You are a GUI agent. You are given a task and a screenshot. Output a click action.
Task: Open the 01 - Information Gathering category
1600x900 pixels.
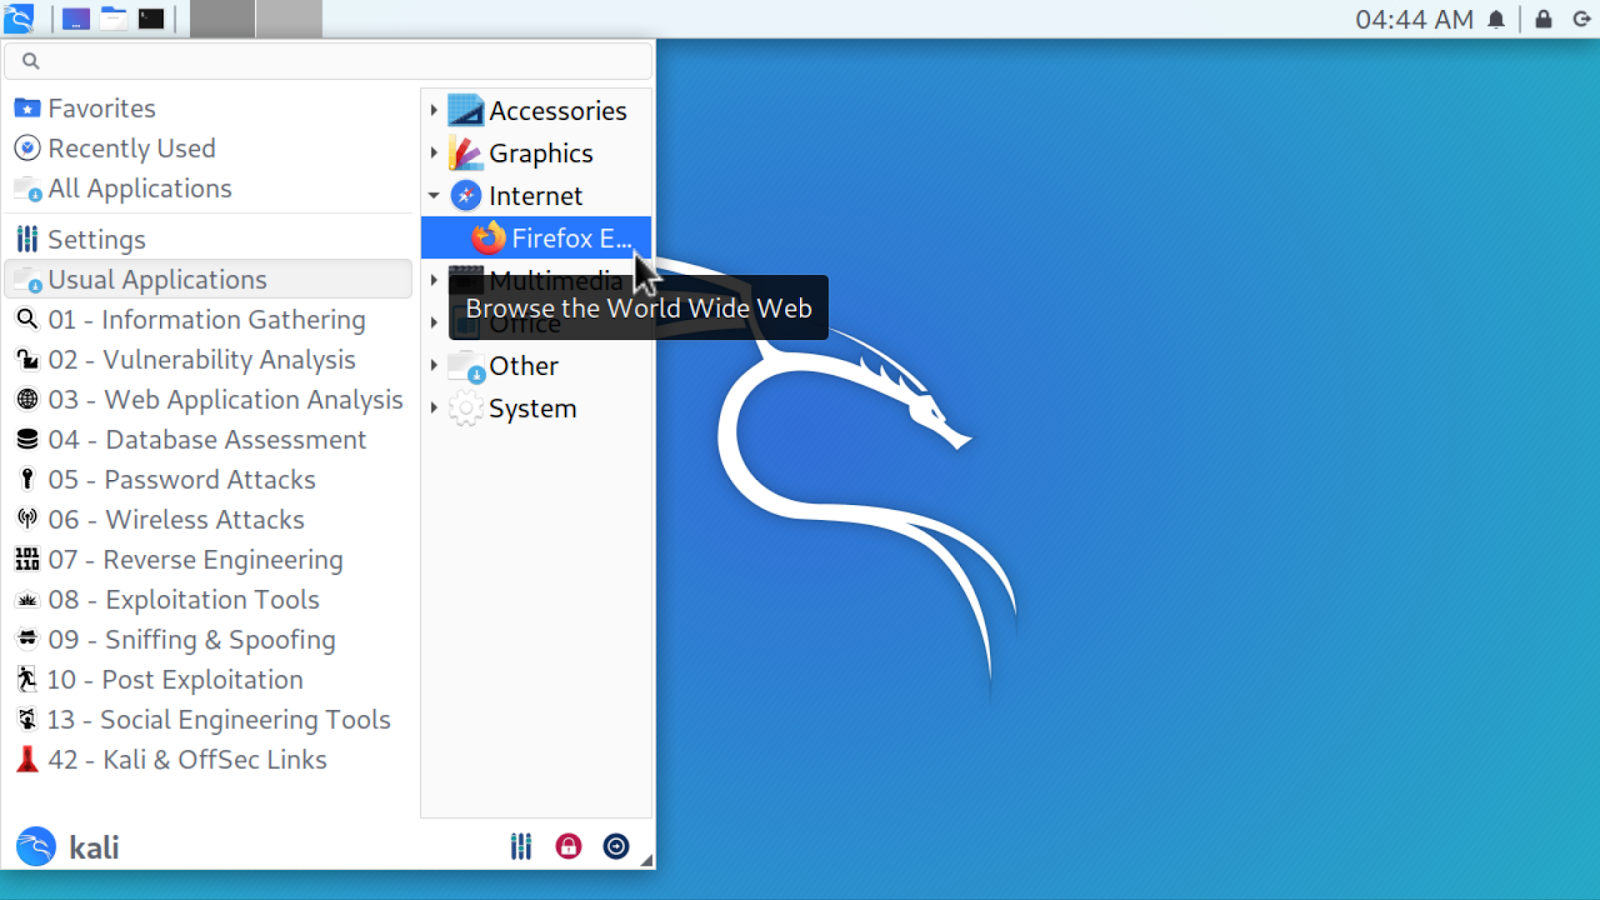pyautogui.click(x=207, y=319)
